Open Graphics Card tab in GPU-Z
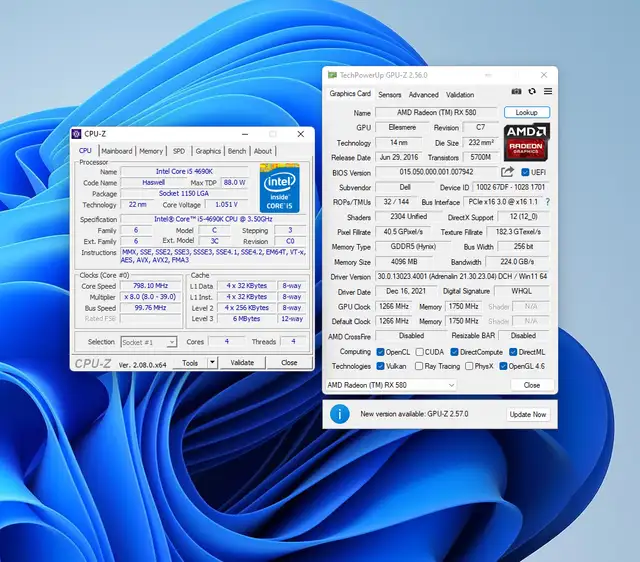 (350, 93)
